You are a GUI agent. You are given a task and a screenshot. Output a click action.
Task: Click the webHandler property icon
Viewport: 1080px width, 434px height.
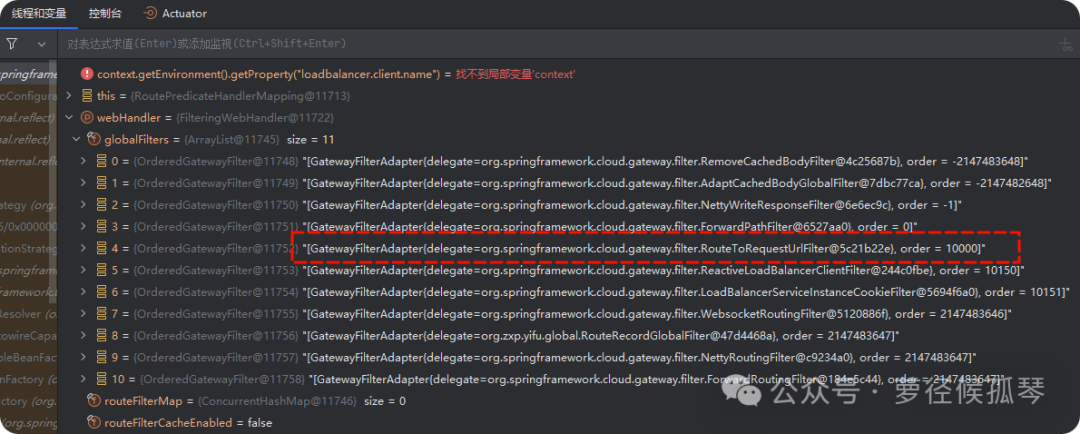[x=87, y=118]
